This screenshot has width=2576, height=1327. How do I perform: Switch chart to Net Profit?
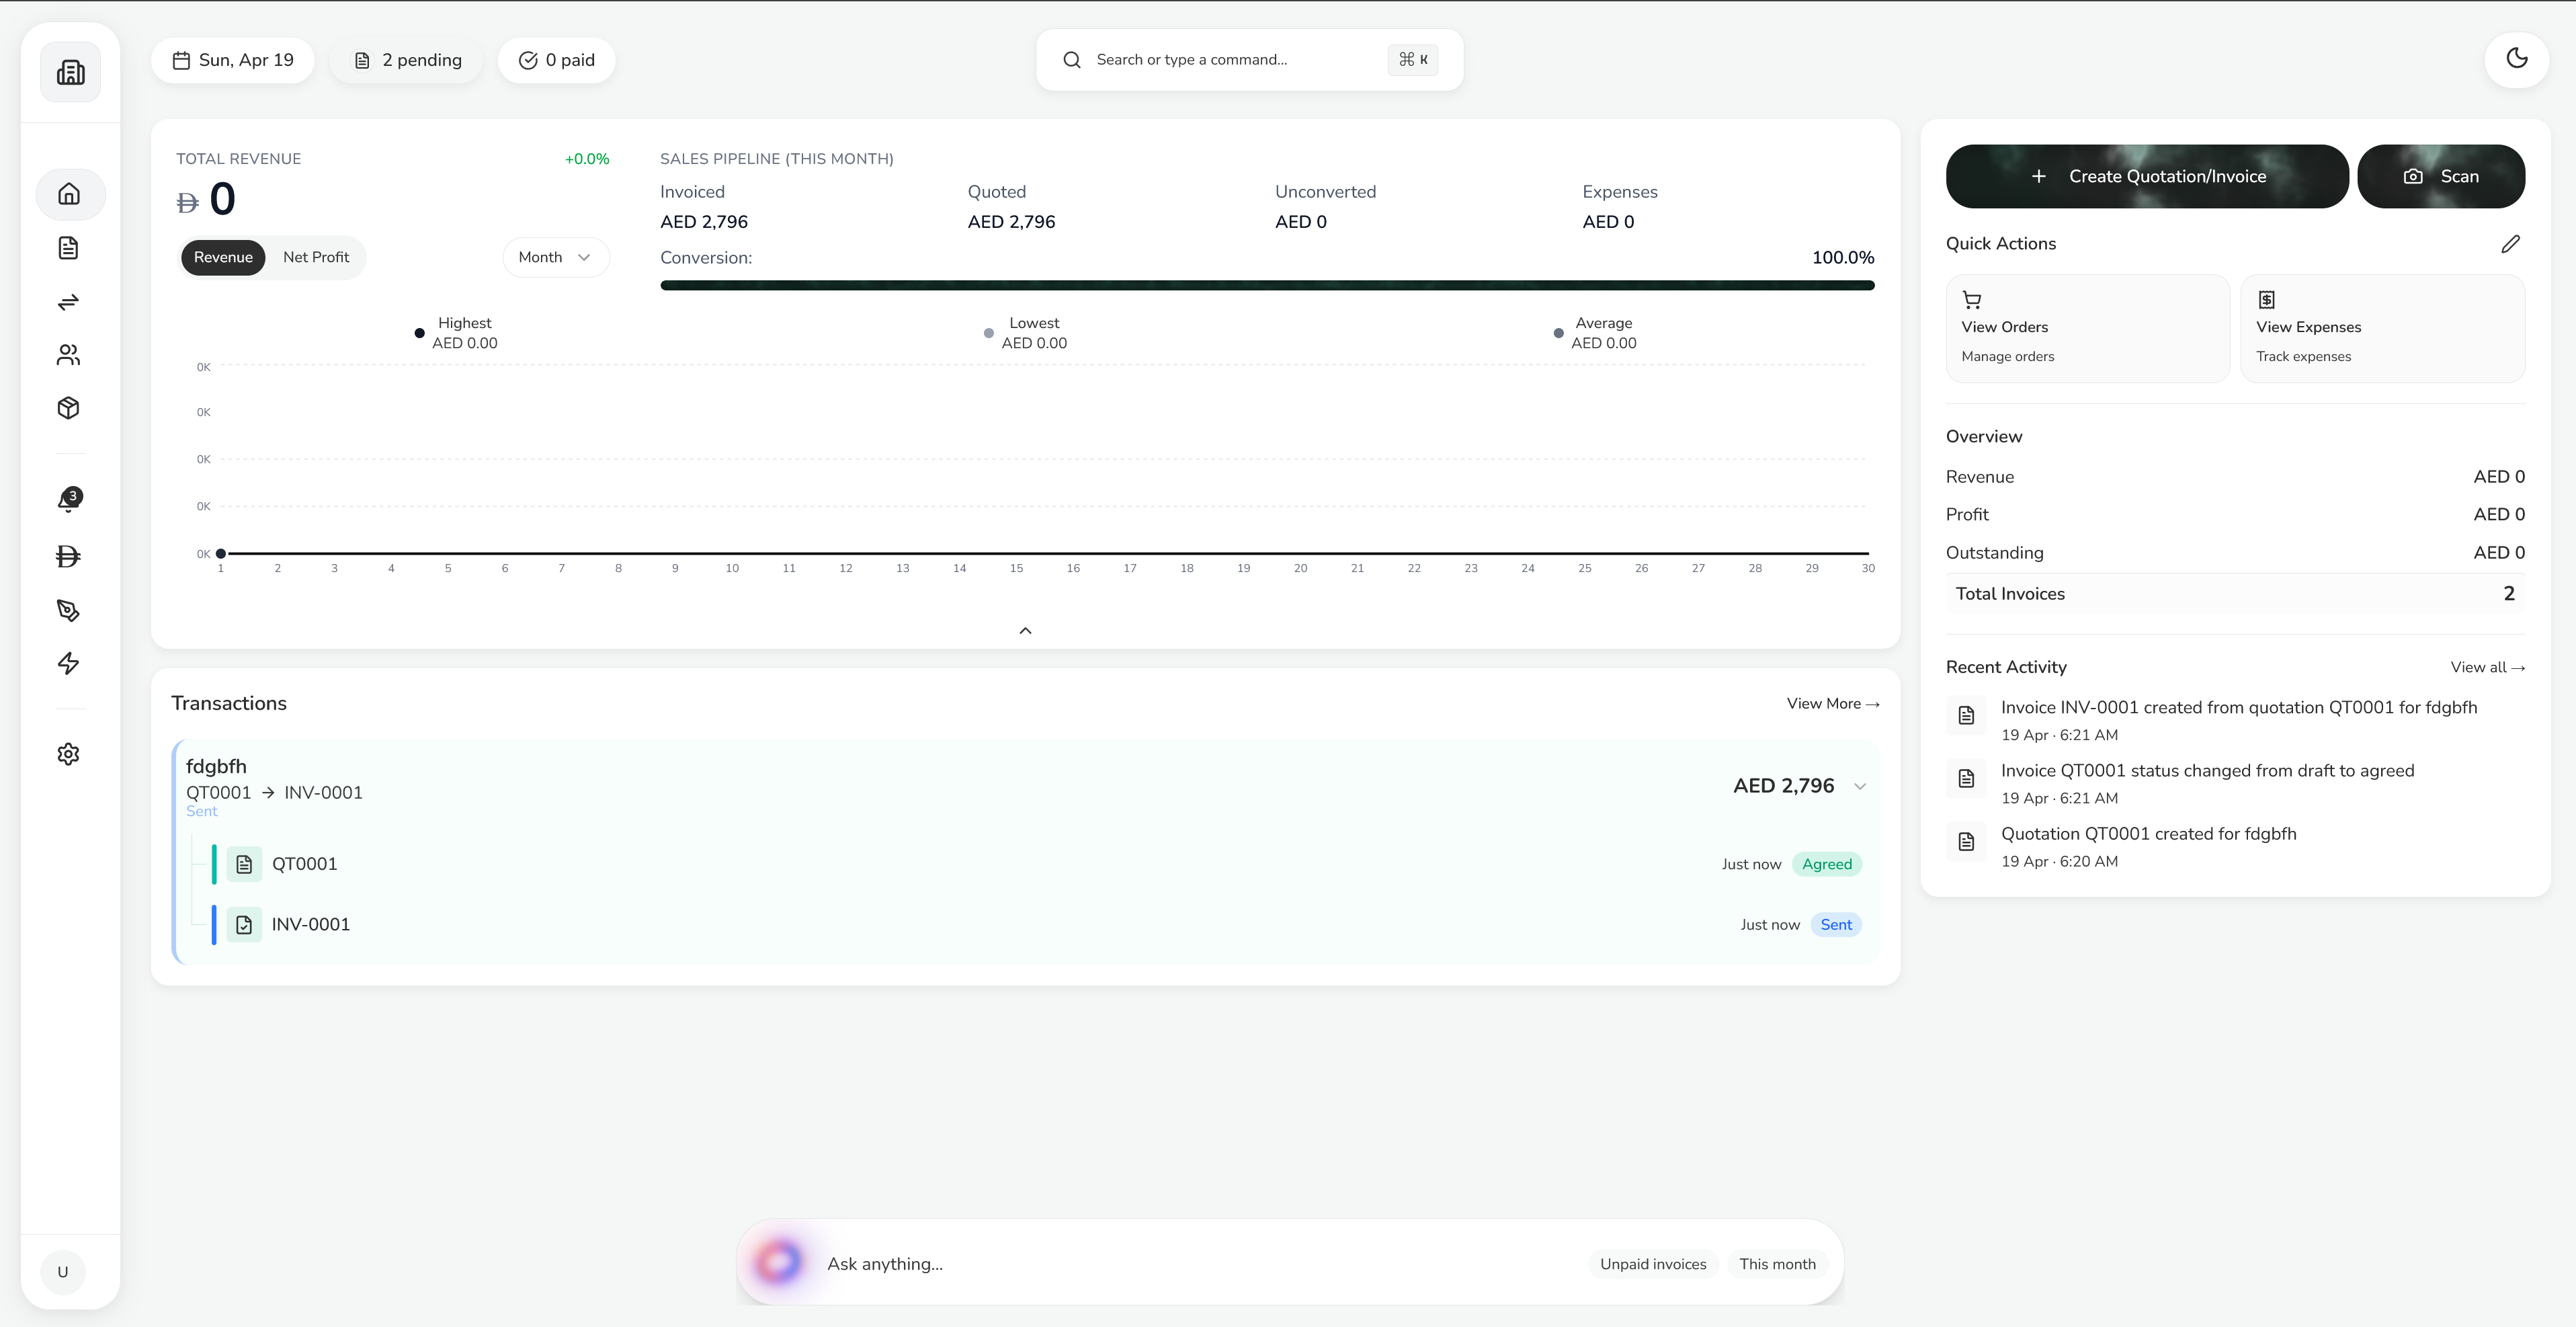[316, 257]
